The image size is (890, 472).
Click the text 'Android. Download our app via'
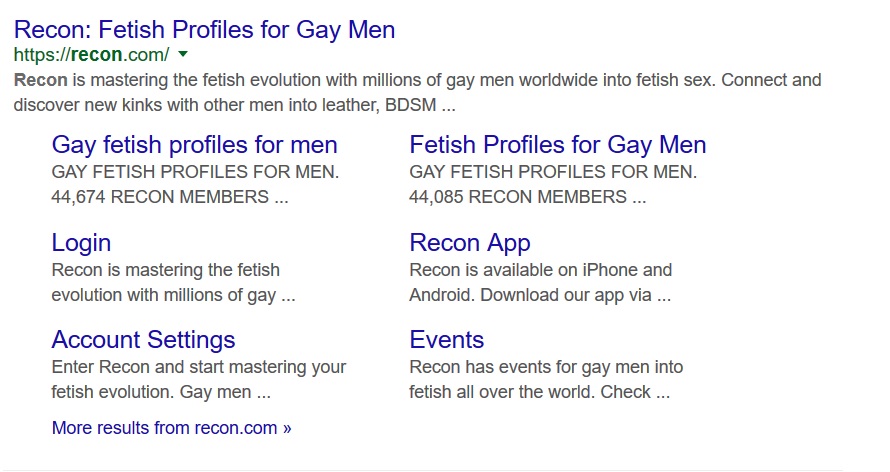(530, 295)
